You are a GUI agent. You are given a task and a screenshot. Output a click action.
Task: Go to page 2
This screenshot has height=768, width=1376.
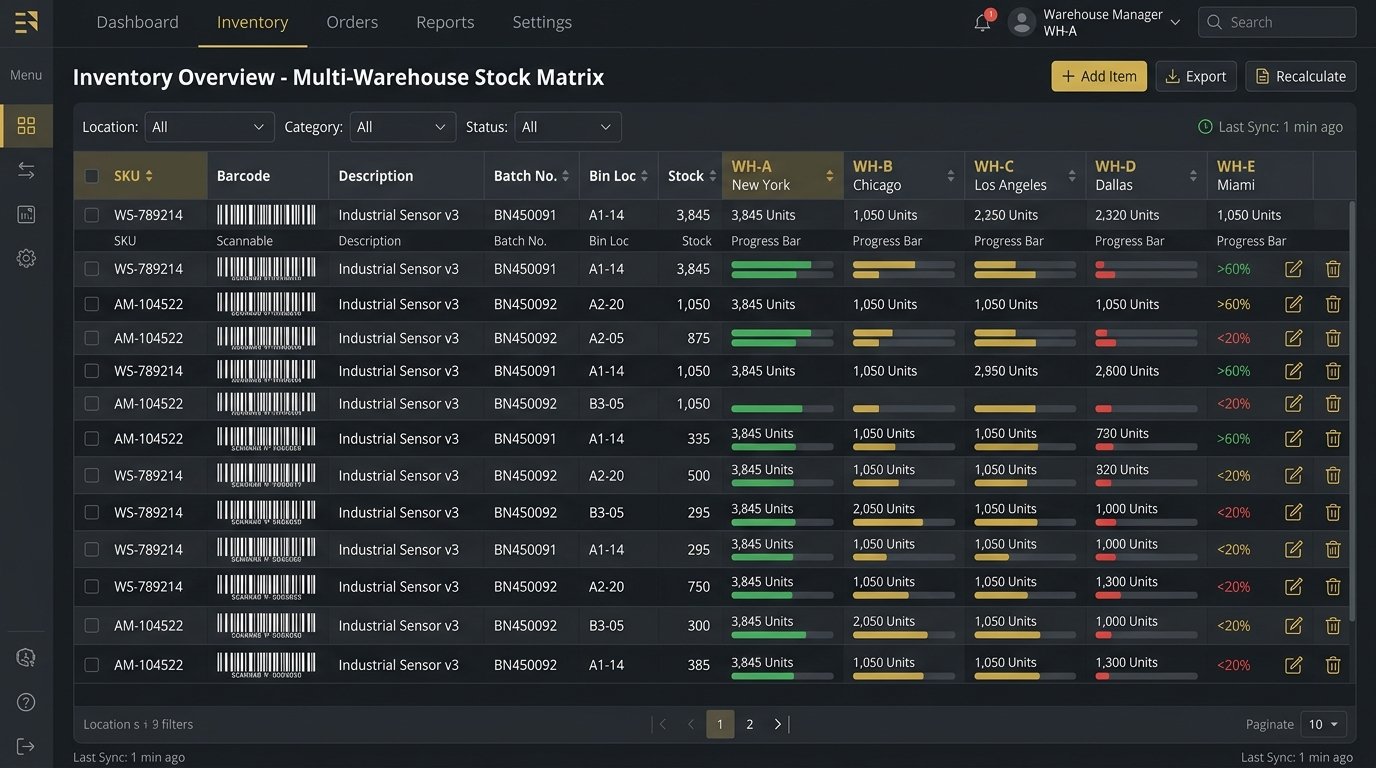coord(749,724)
